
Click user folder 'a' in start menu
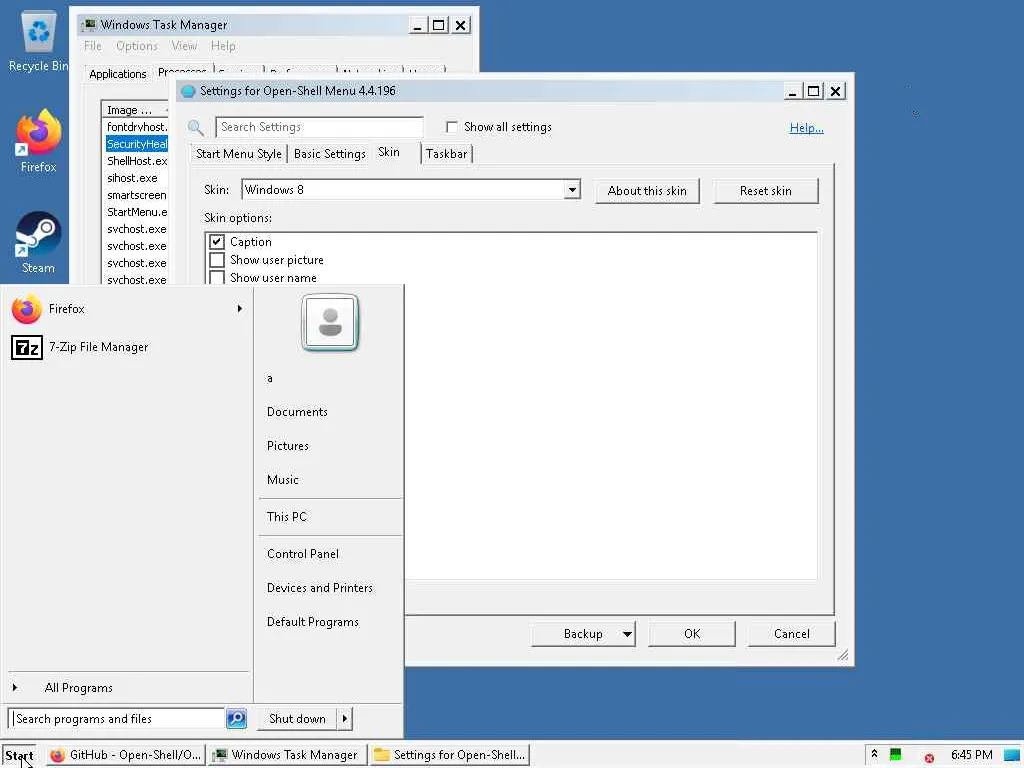pyautogui.click(x=270, y=378)
